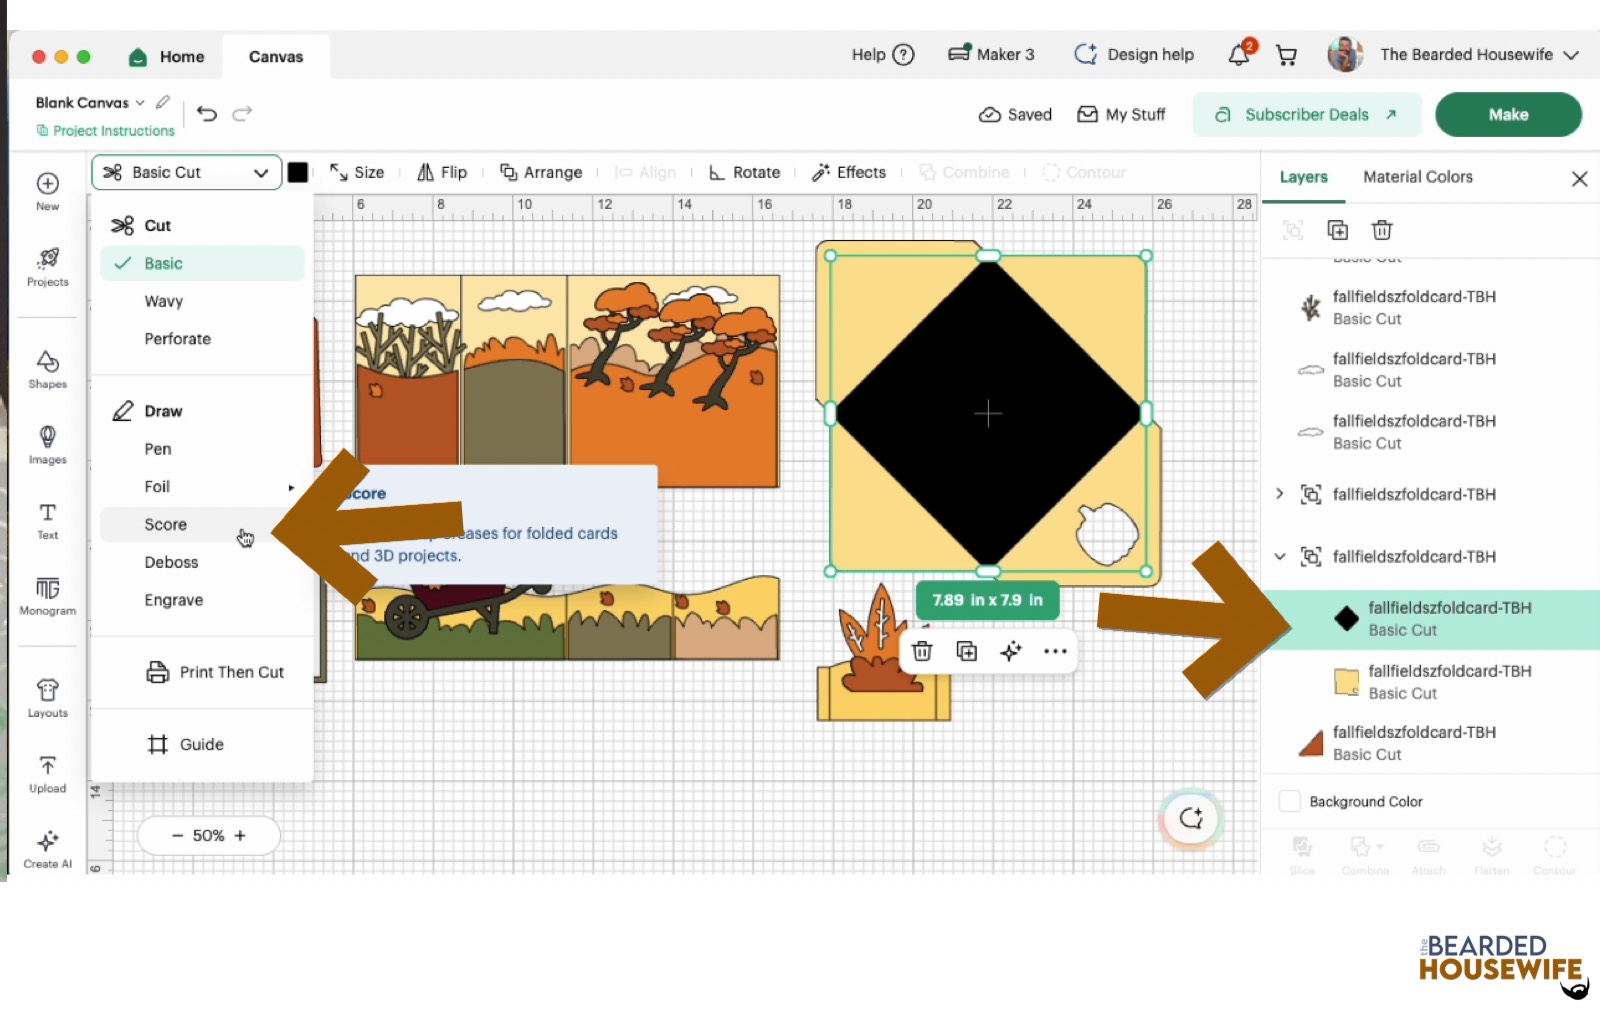Select the black diamond layer row
1600x1017 pixels.
1430,619
